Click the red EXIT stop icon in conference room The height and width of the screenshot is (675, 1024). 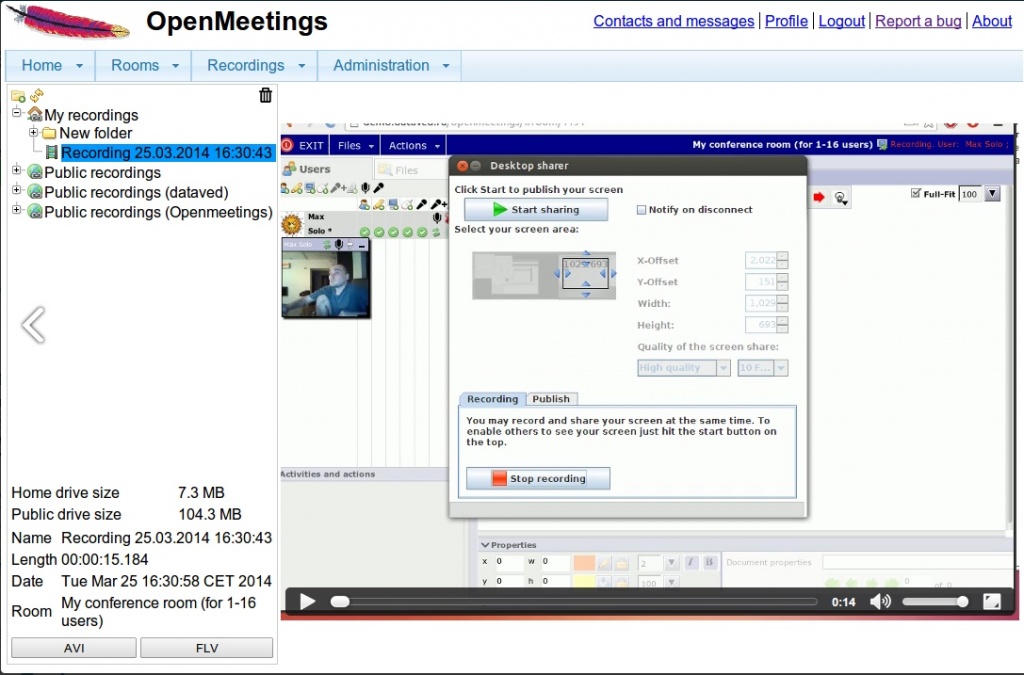tap(287, 146)
